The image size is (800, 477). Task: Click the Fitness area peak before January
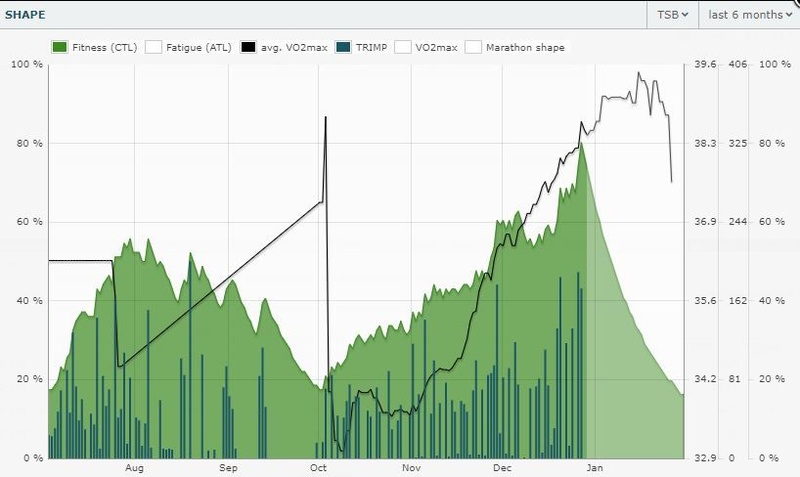coord(581,144)
